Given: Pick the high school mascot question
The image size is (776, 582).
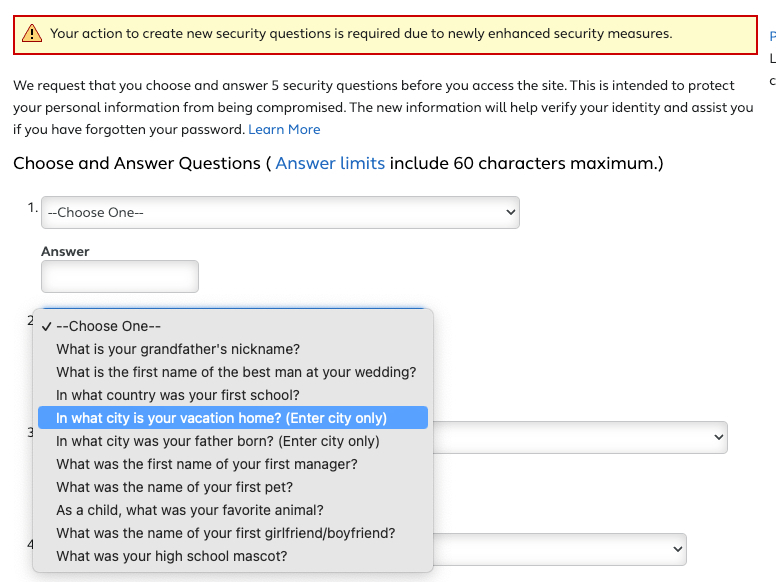Looking at the screenshot, I should point(172,556).
